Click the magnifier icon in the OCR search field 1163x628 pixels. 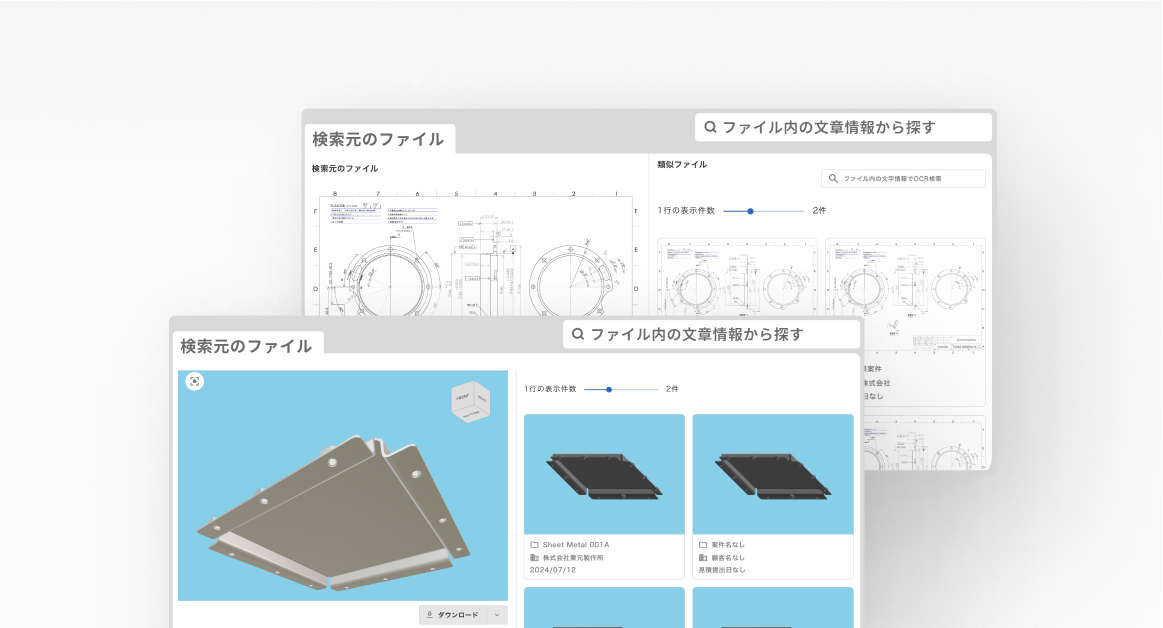[x=832, y=178]
